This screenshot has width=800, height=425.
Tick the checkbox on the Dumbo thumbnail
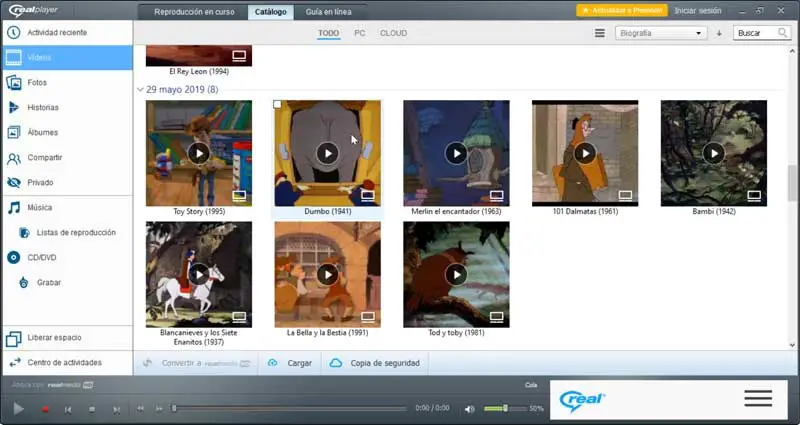[x=278, y=105]
